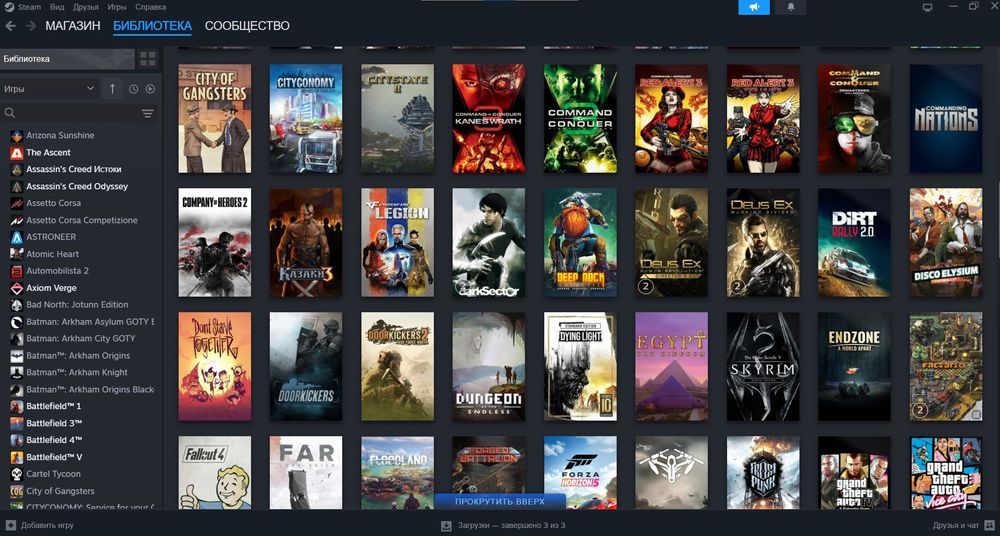Screen dimensions: 1000x536
Task: Select The Ascent in the game list
Action: point(48,153)
